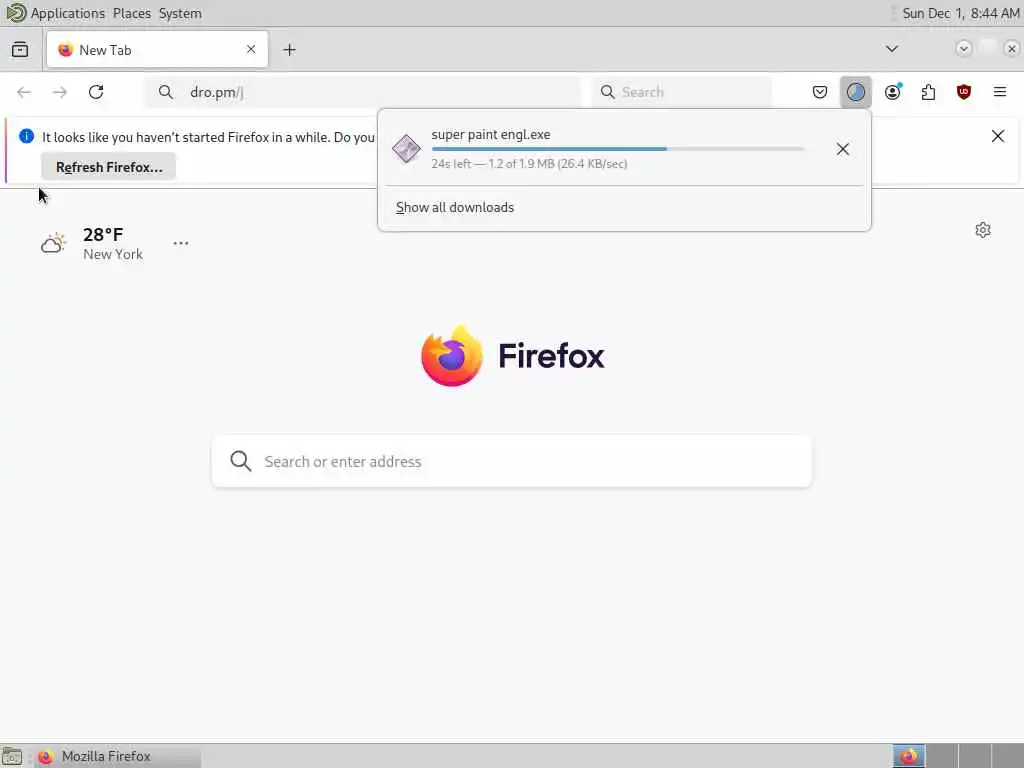Click the search magnifier in address bar
Screen dimensions: 1024x768
coord(166,92)
